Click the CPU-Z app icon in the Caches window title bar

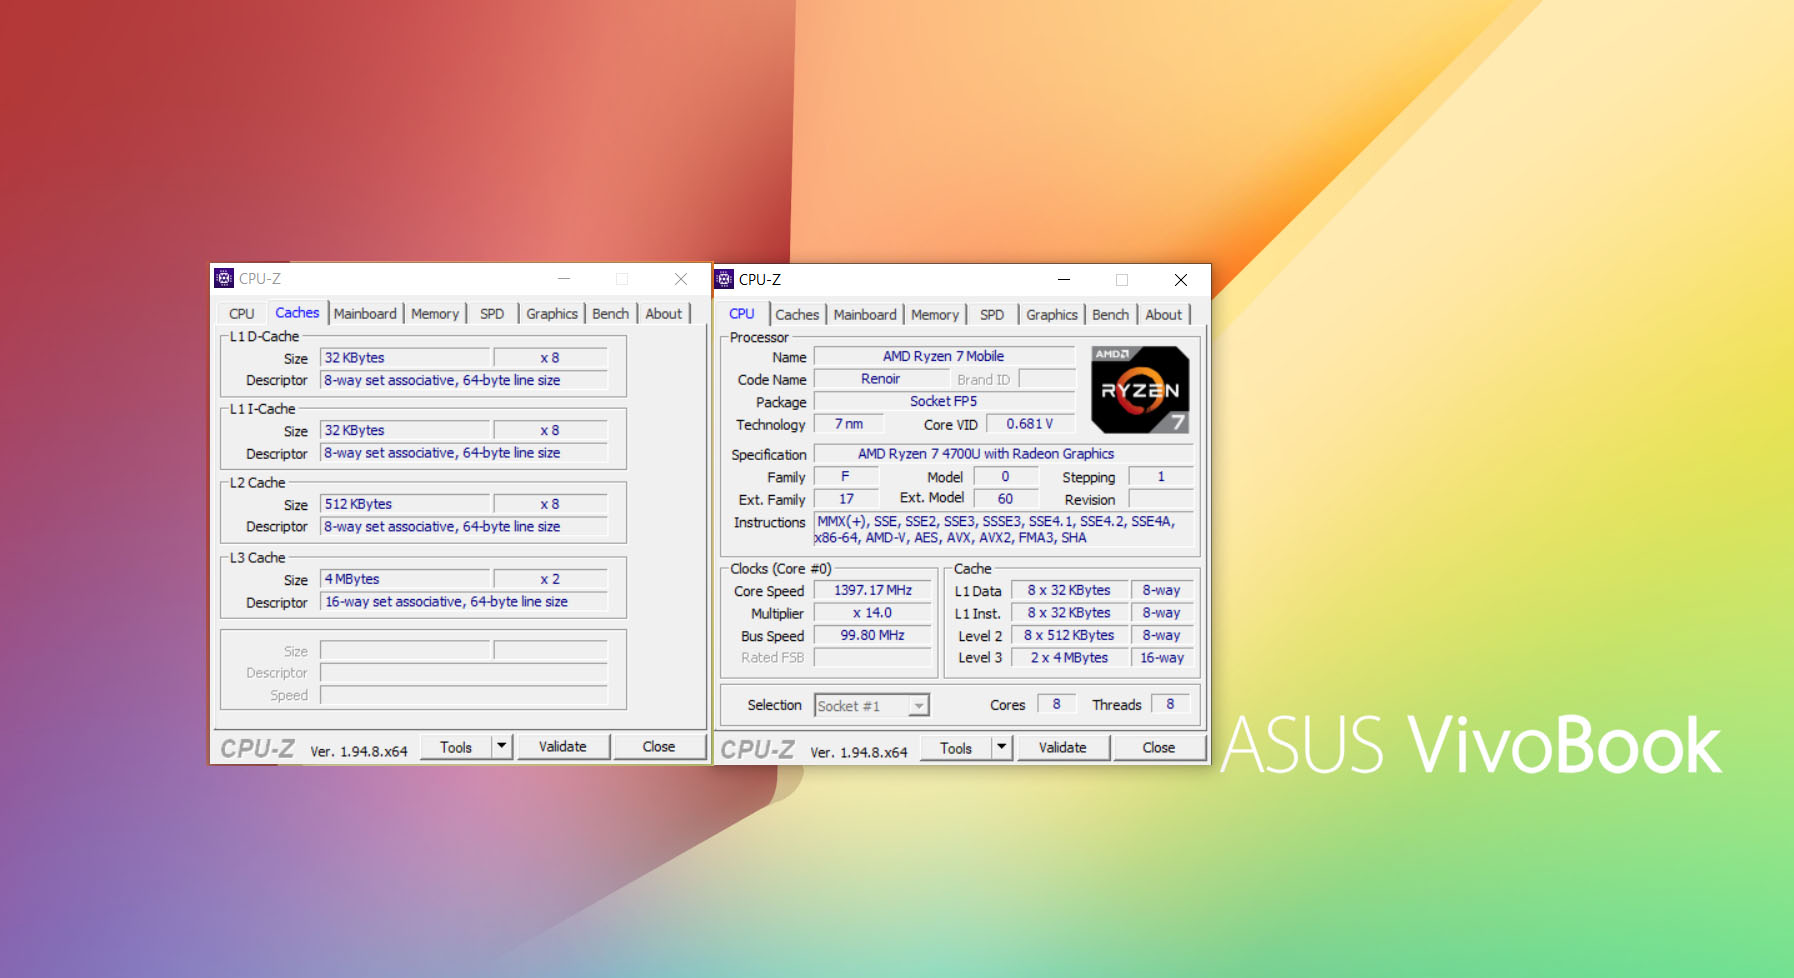click(x=224, y=279)
